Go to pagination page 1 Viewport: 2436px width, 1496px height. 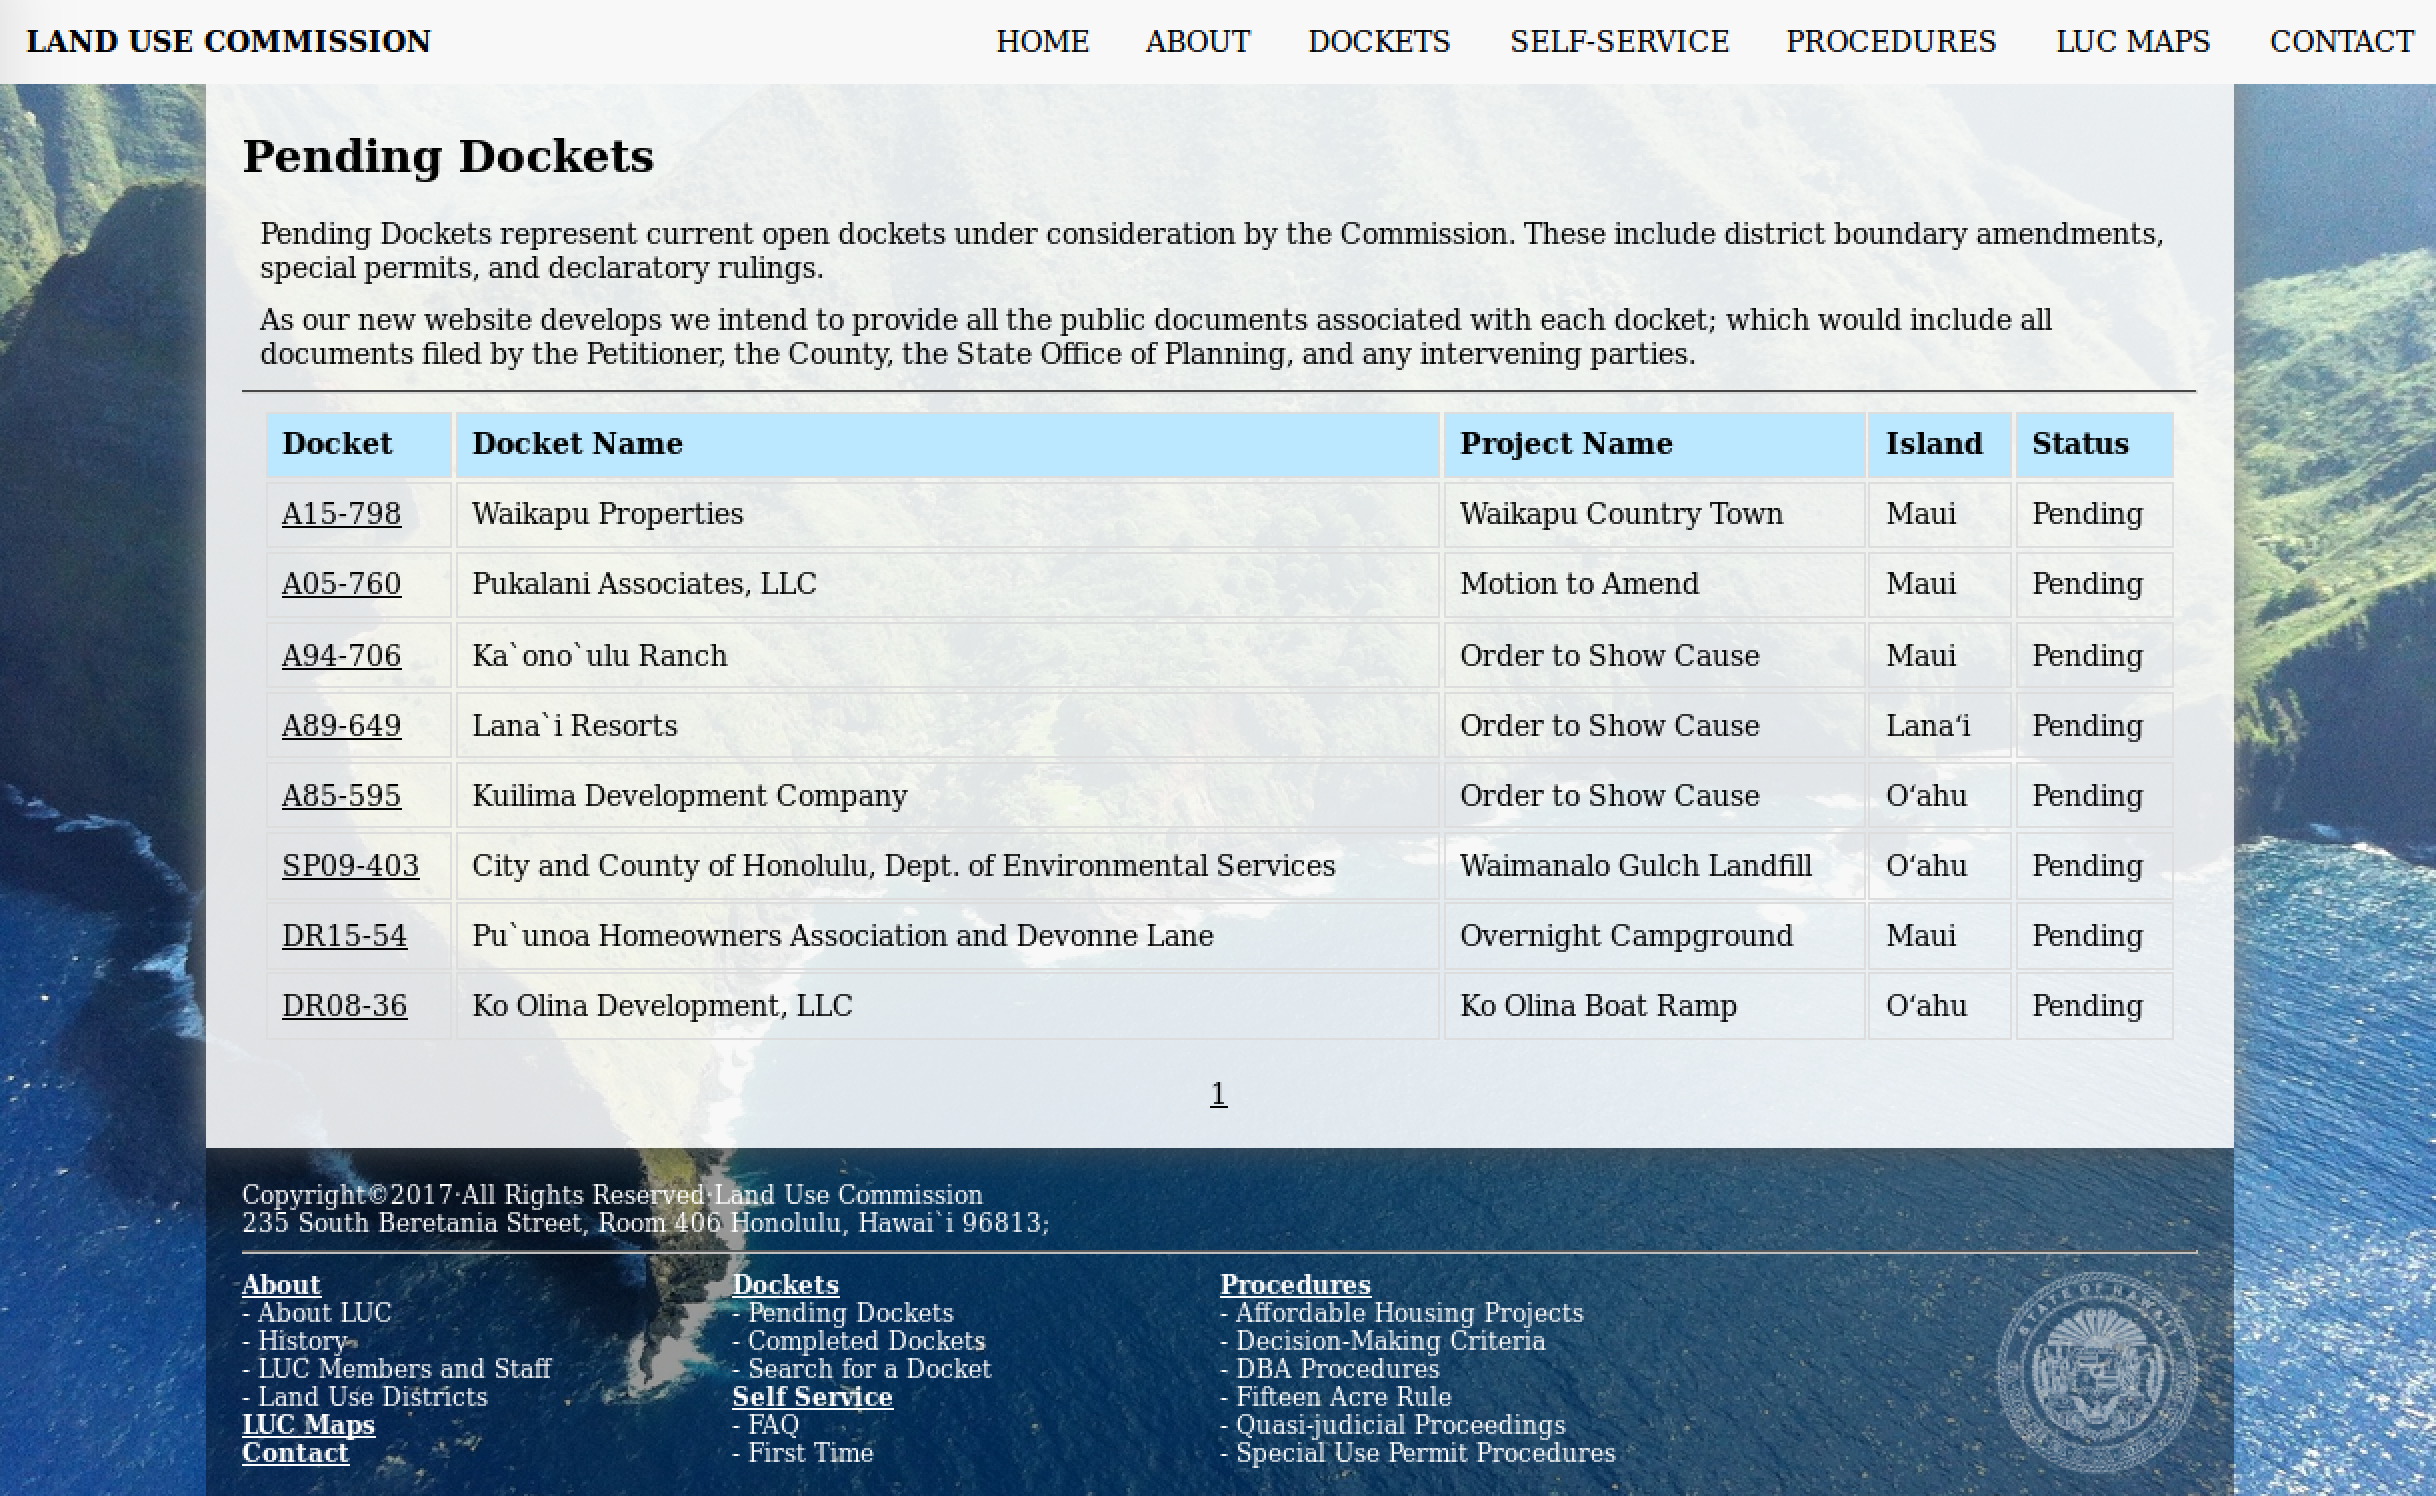pos(1218,1094)
